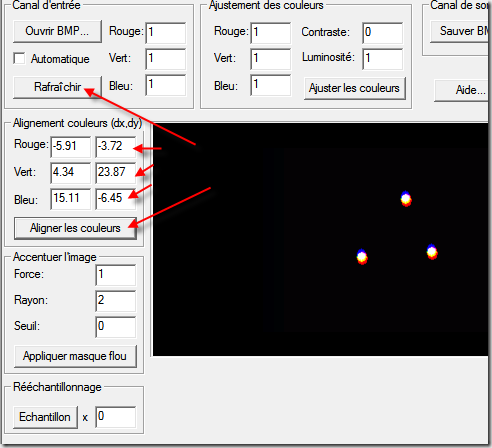Open the Aide... help button
The height and width of the screenshot is (448, 492).
click(x=463, y=90)
